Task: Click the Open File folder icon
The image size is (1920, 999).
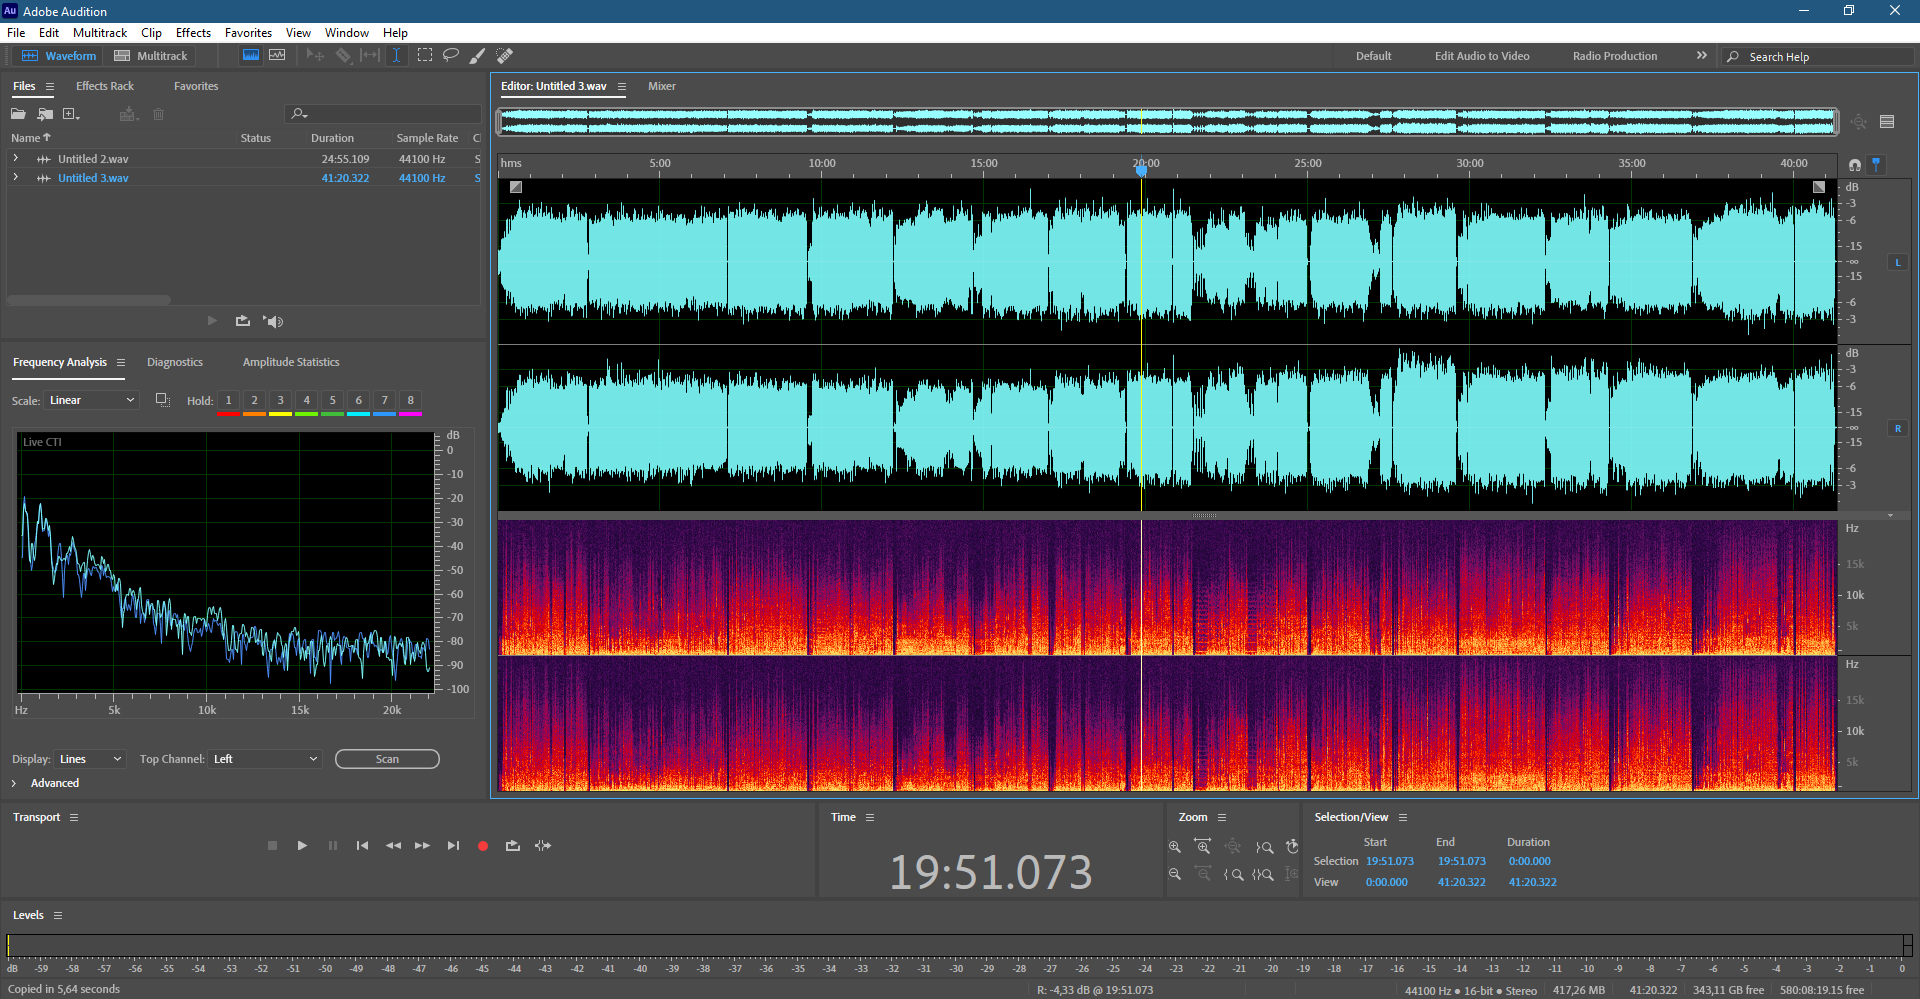Action: 18,114
